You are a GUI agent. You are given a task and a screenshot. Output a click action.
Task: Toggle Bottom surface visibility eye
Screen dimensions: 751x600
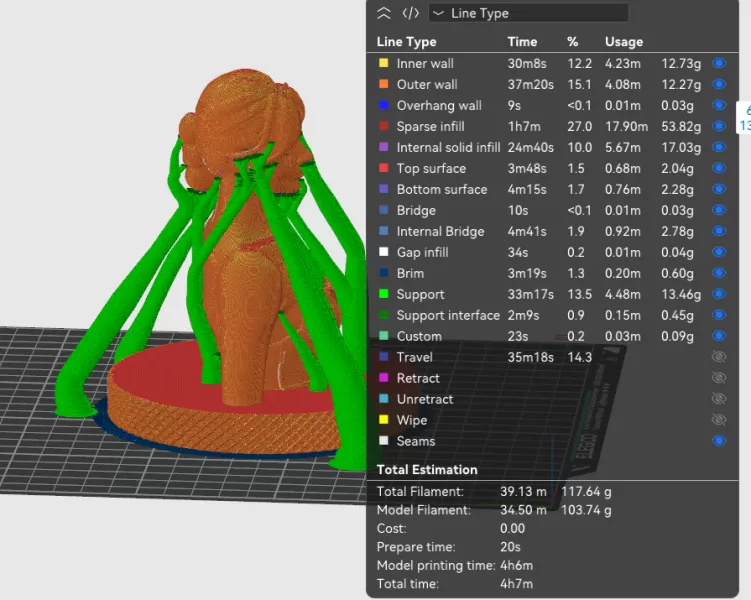719,189
